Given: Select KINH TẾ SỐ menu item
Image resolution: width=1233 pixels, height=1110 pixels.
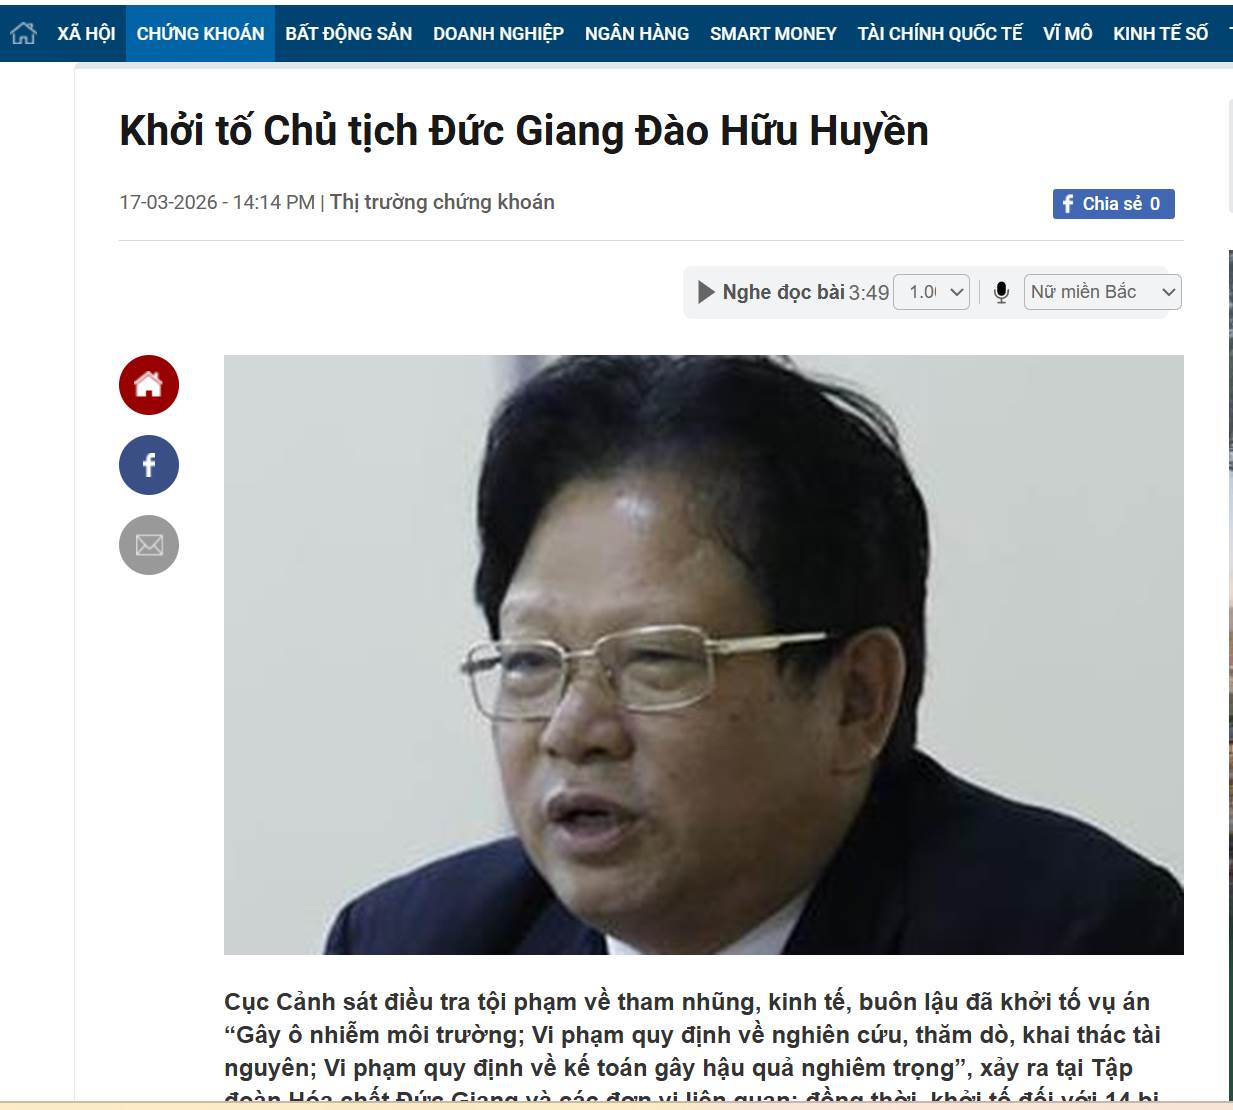Looking at the screenshot, I should tap(1160, 34).
